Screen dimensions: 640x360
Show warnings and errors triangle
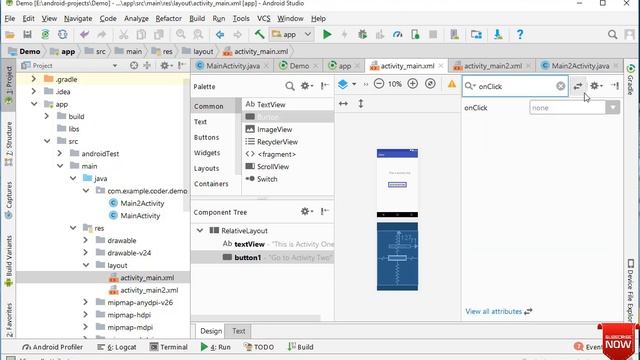[x=452, y=84]
